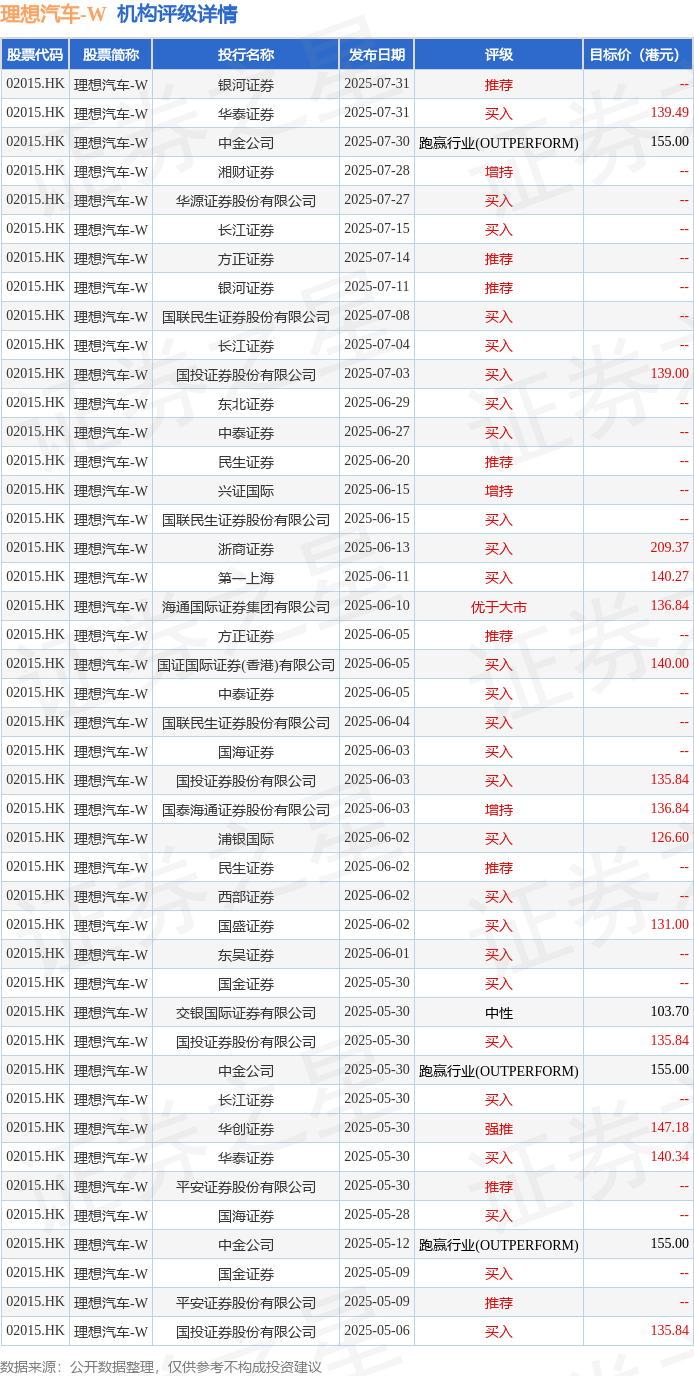Select target price 103.70

[x=669, y=1012]
